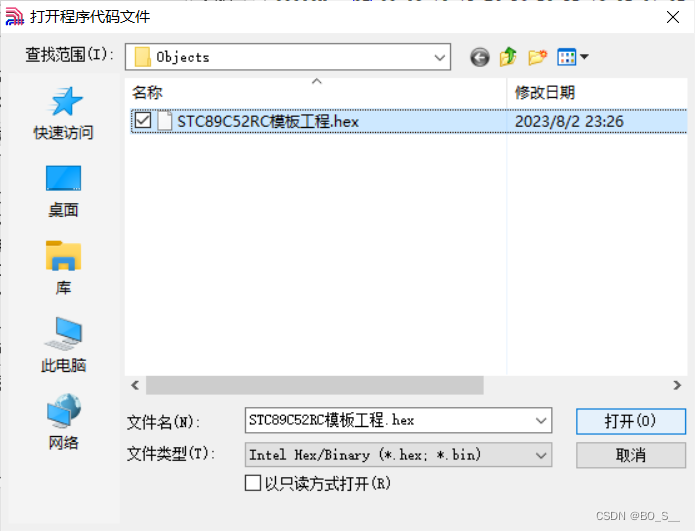Select This PC (此电脑) location

[63, 346]
